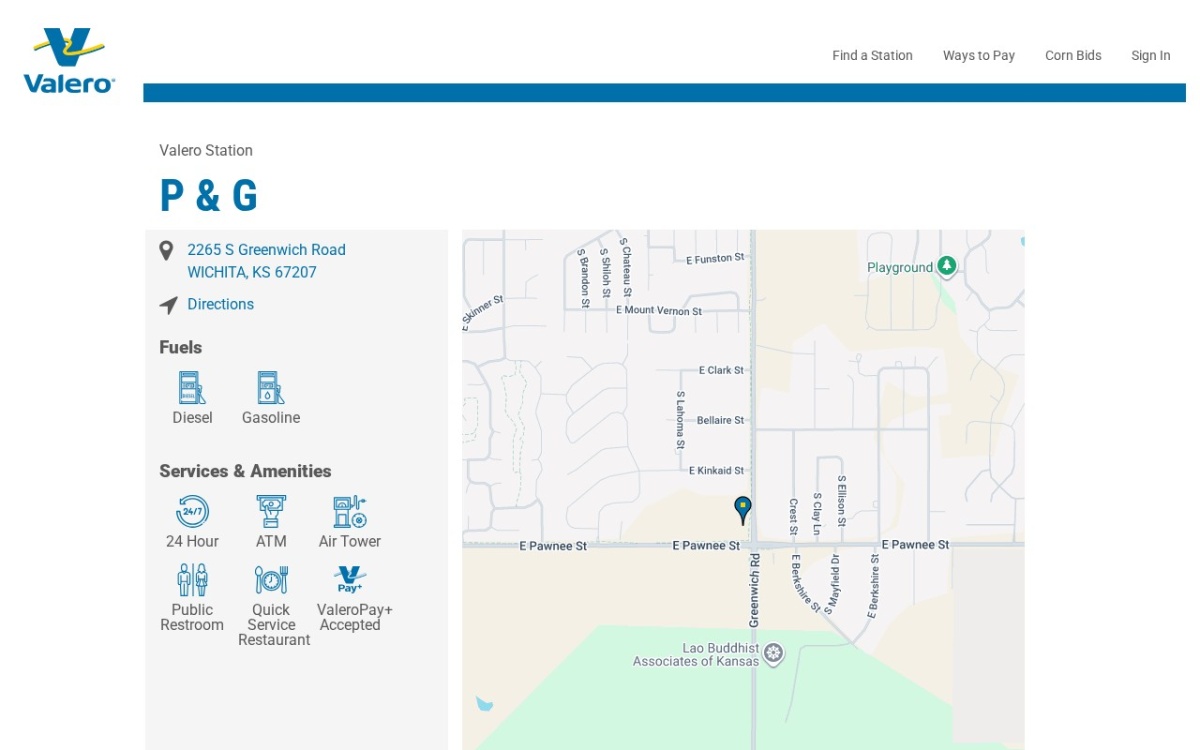Viewport: 1200px width, 750px height.
Task: Click the address location pin icon
Action: (166, 251)
